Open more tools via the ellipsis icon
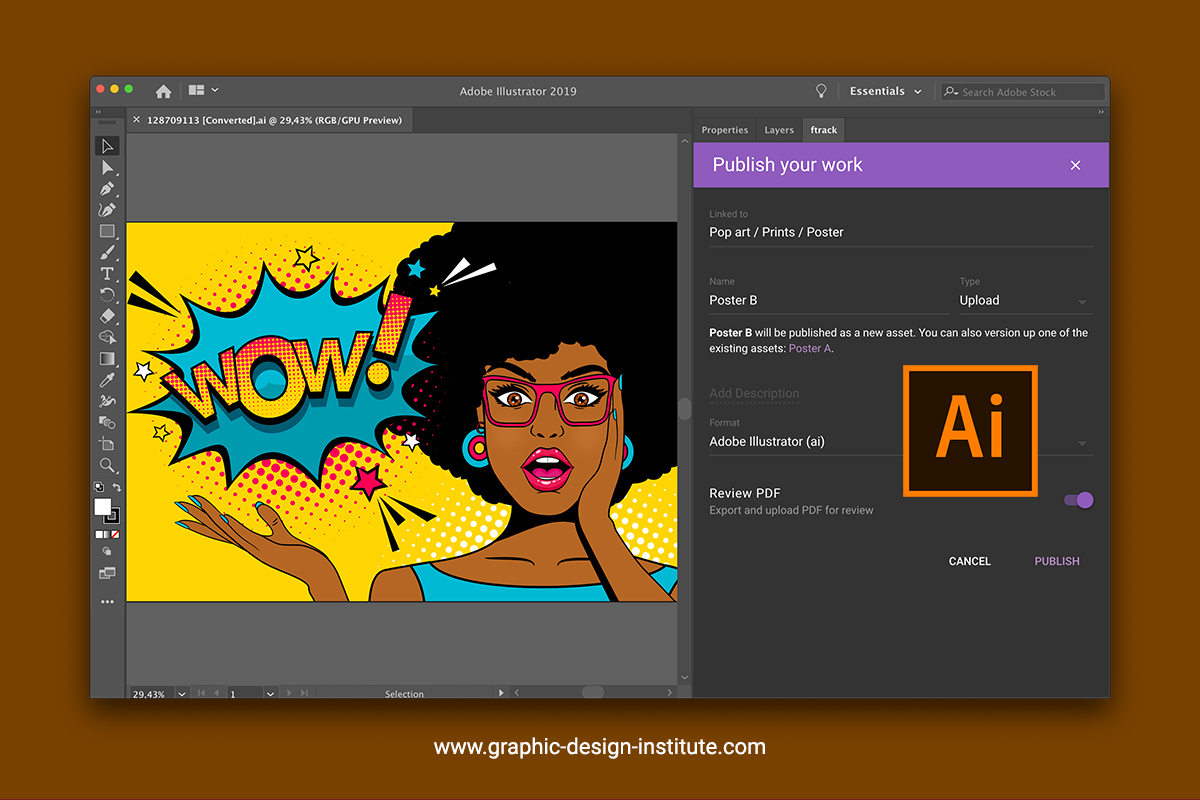The height and width of the screenshot is (800, 1200). tap(106, 601)
